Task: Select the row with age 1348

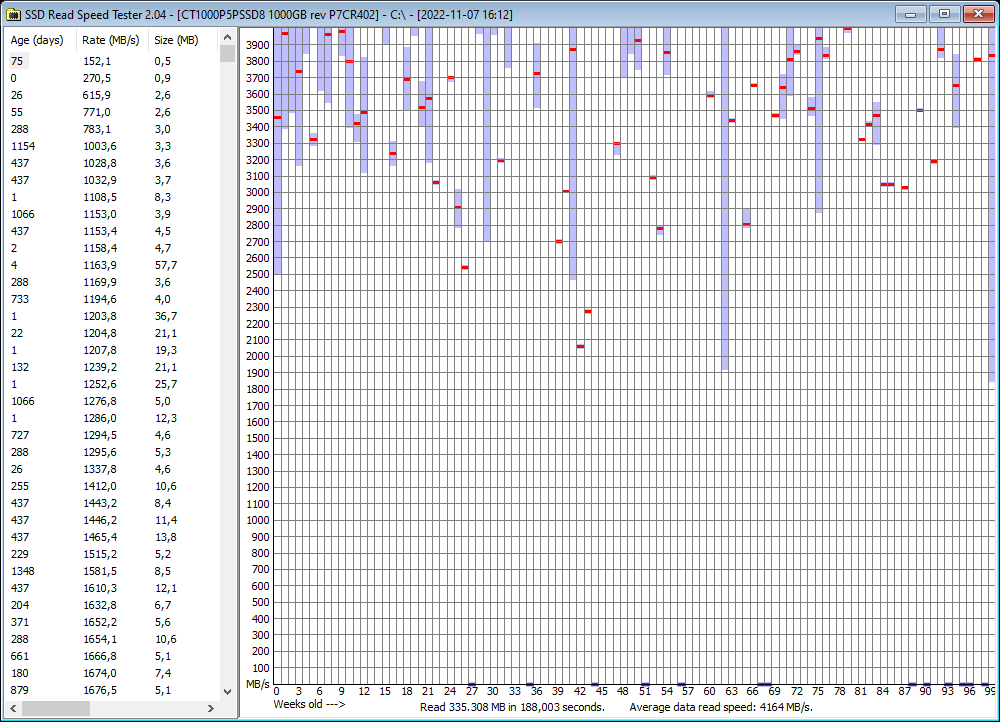Action: point(112,571)
